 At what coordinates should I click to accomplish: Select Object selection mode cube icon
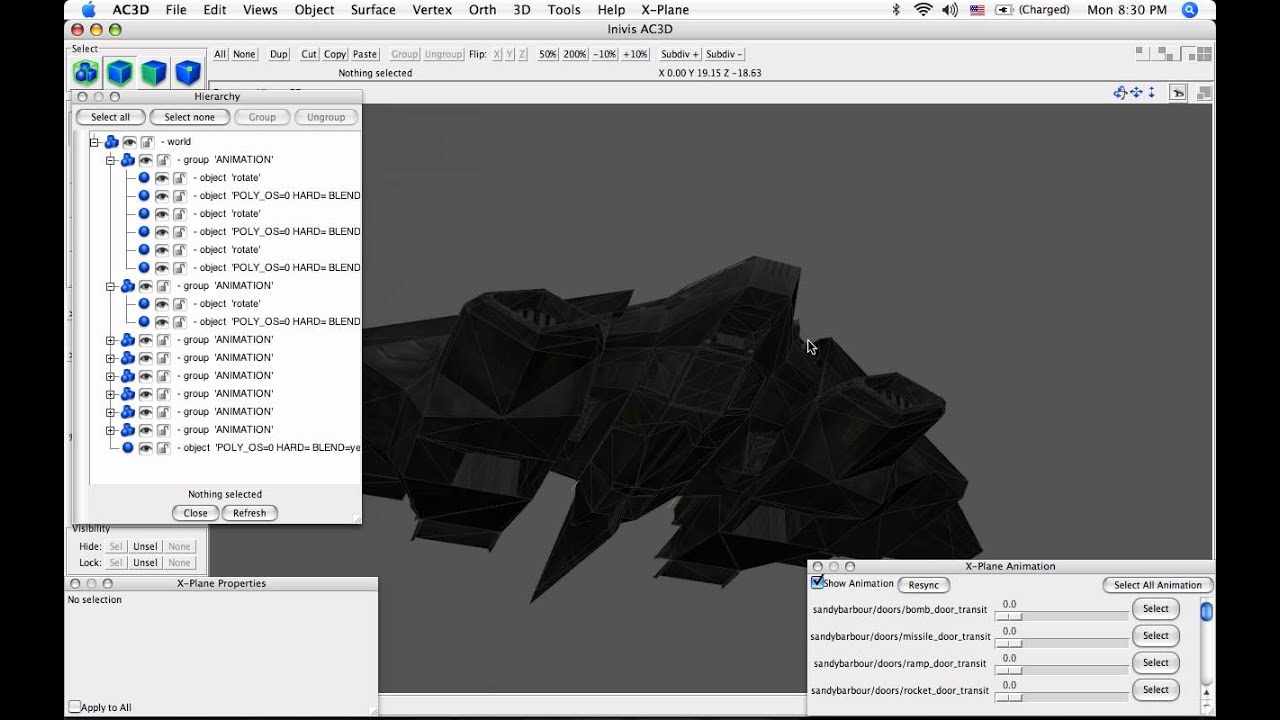(120, 72)
